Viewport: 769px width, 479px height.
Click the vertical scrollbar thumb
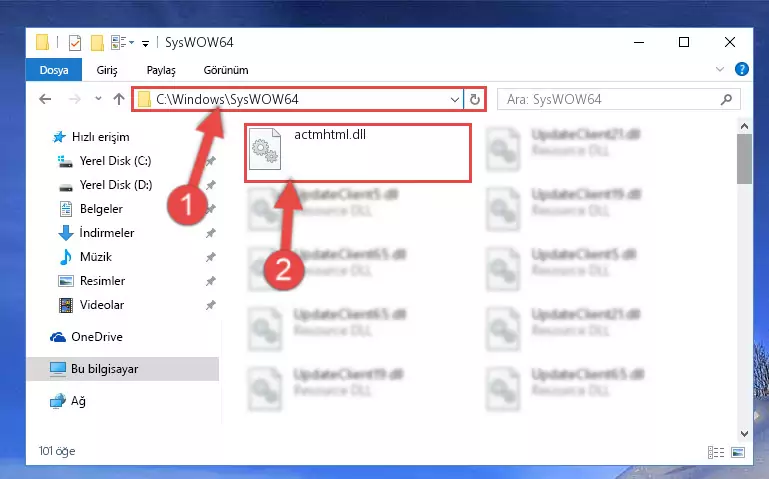point(744,159)
